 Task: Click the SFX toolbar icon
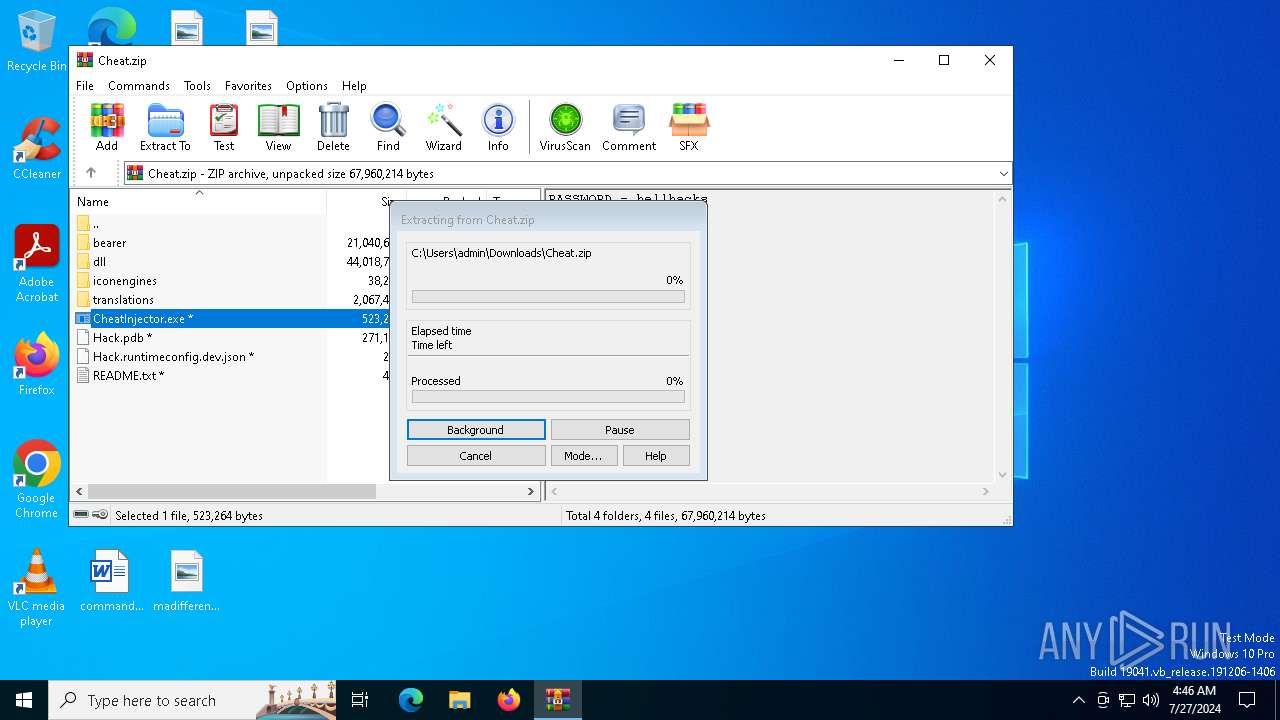(689, 127)
